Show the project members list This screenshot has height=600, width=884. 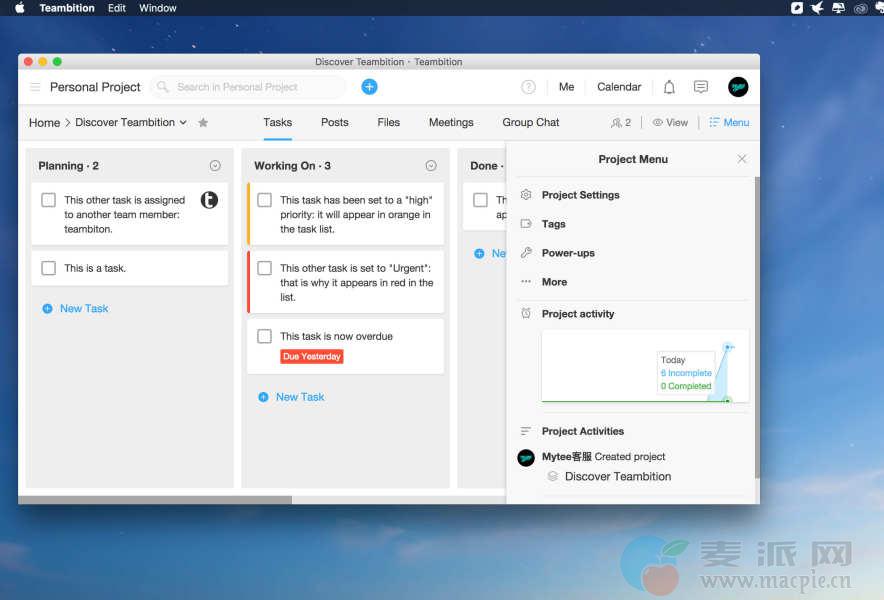click(x=620, y=123)
